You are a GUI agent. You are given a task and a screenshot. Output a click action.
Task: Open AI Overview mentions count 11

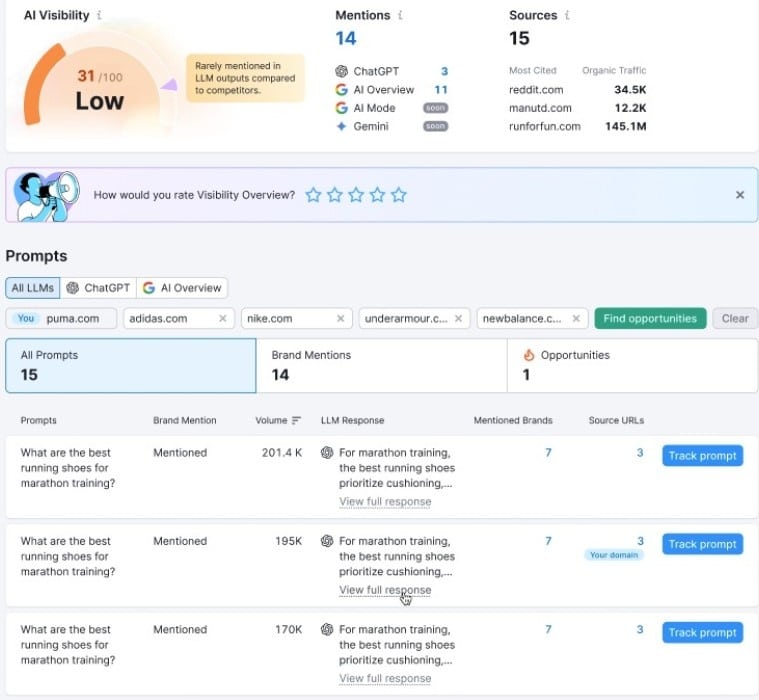441,90
